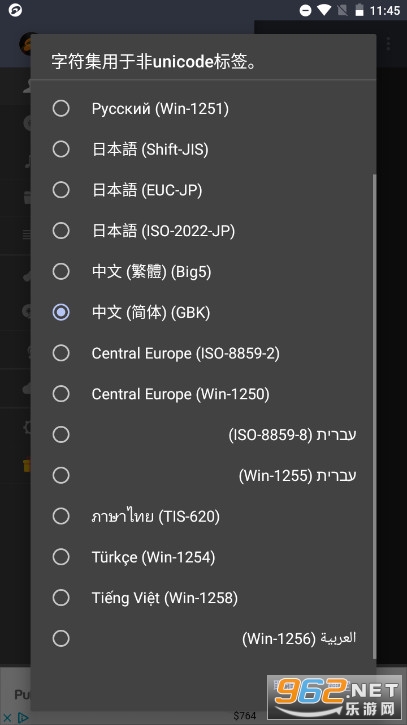The image size is (407, 725).
Task: Tap the ad info triangle icon
Action: pyautogui.click(x=22, y=717)
